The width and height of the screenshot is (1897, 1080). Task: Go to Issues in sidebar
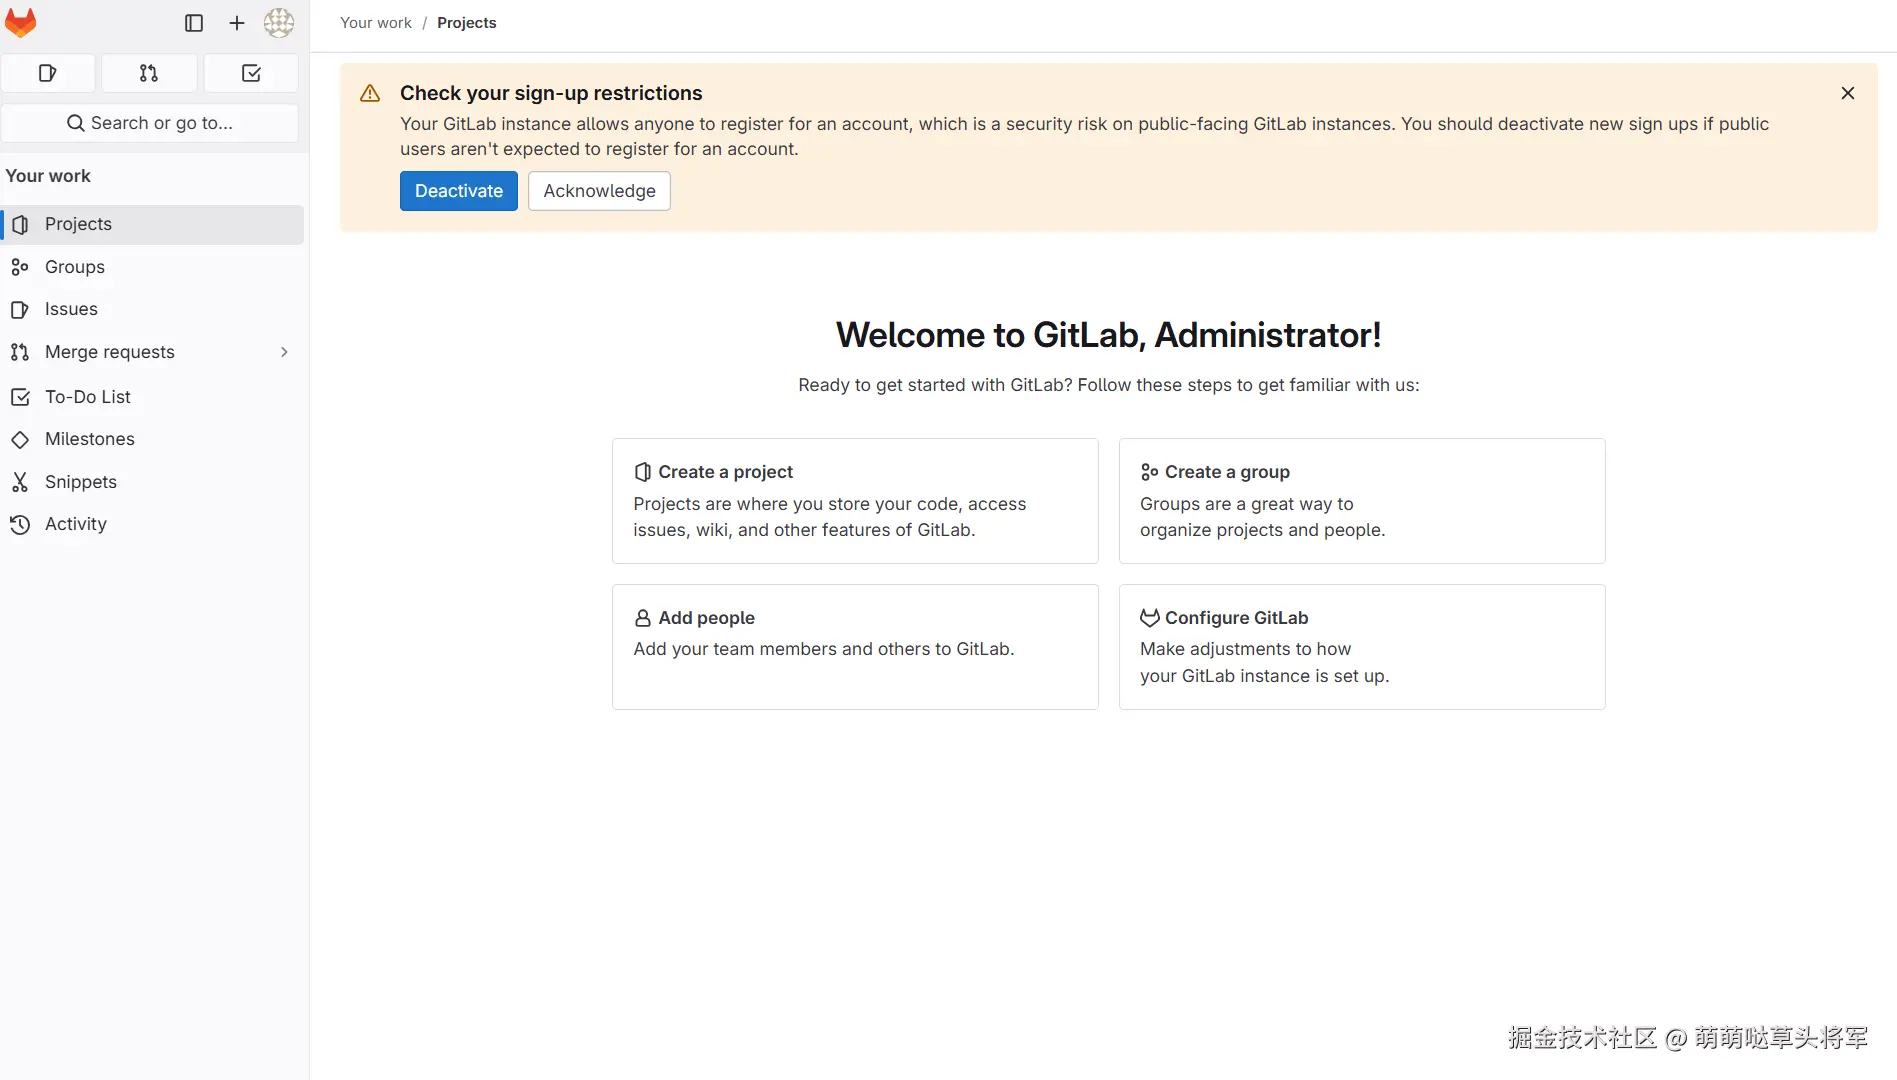tap(71, 309)
